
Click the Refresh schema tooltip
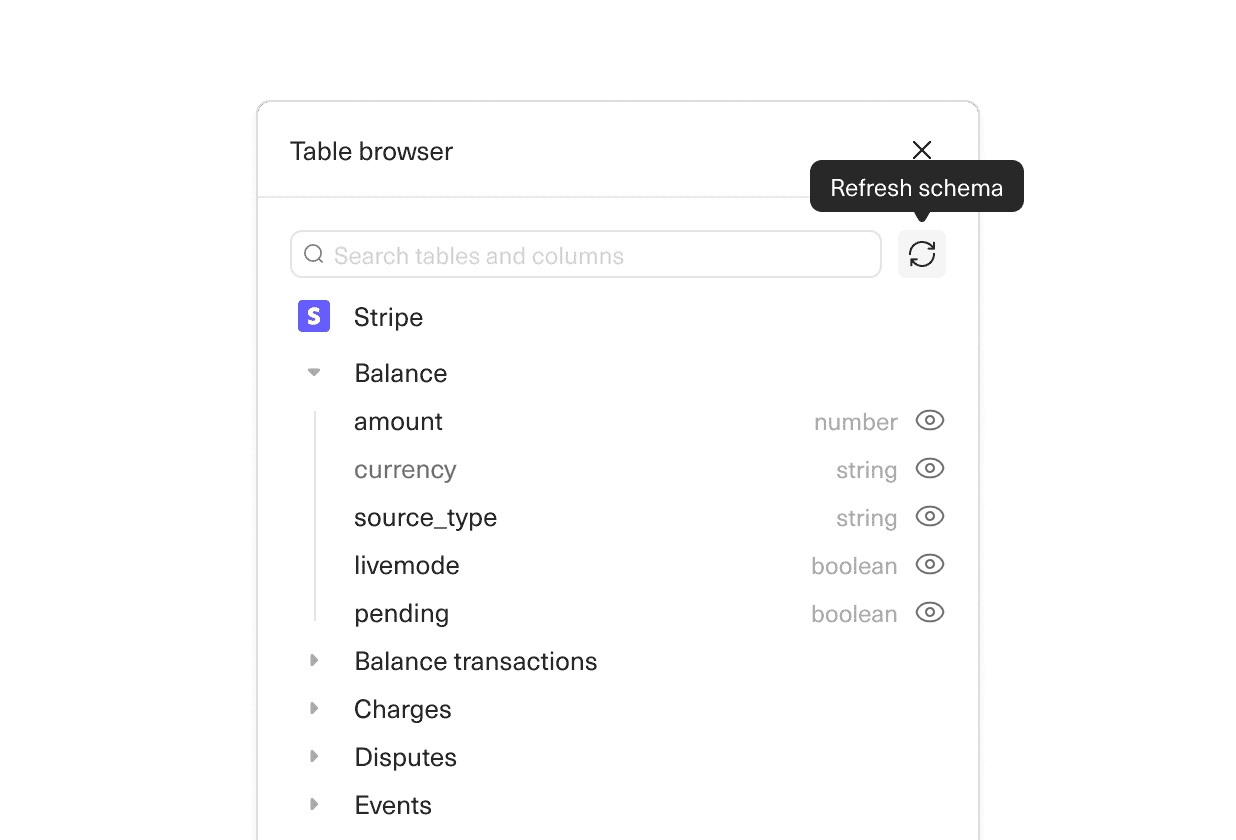916,187
